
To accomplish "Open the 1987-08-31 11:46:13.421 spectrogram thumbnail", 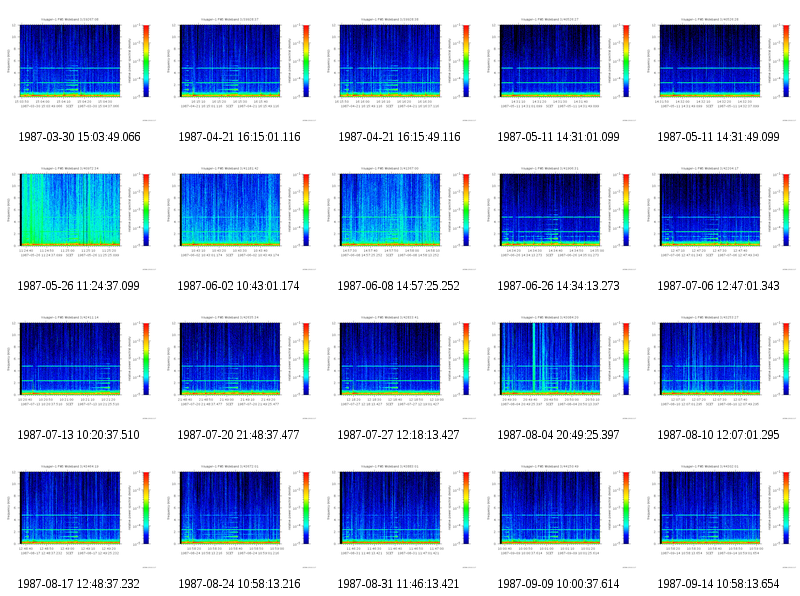I will [x=399, y=516].
